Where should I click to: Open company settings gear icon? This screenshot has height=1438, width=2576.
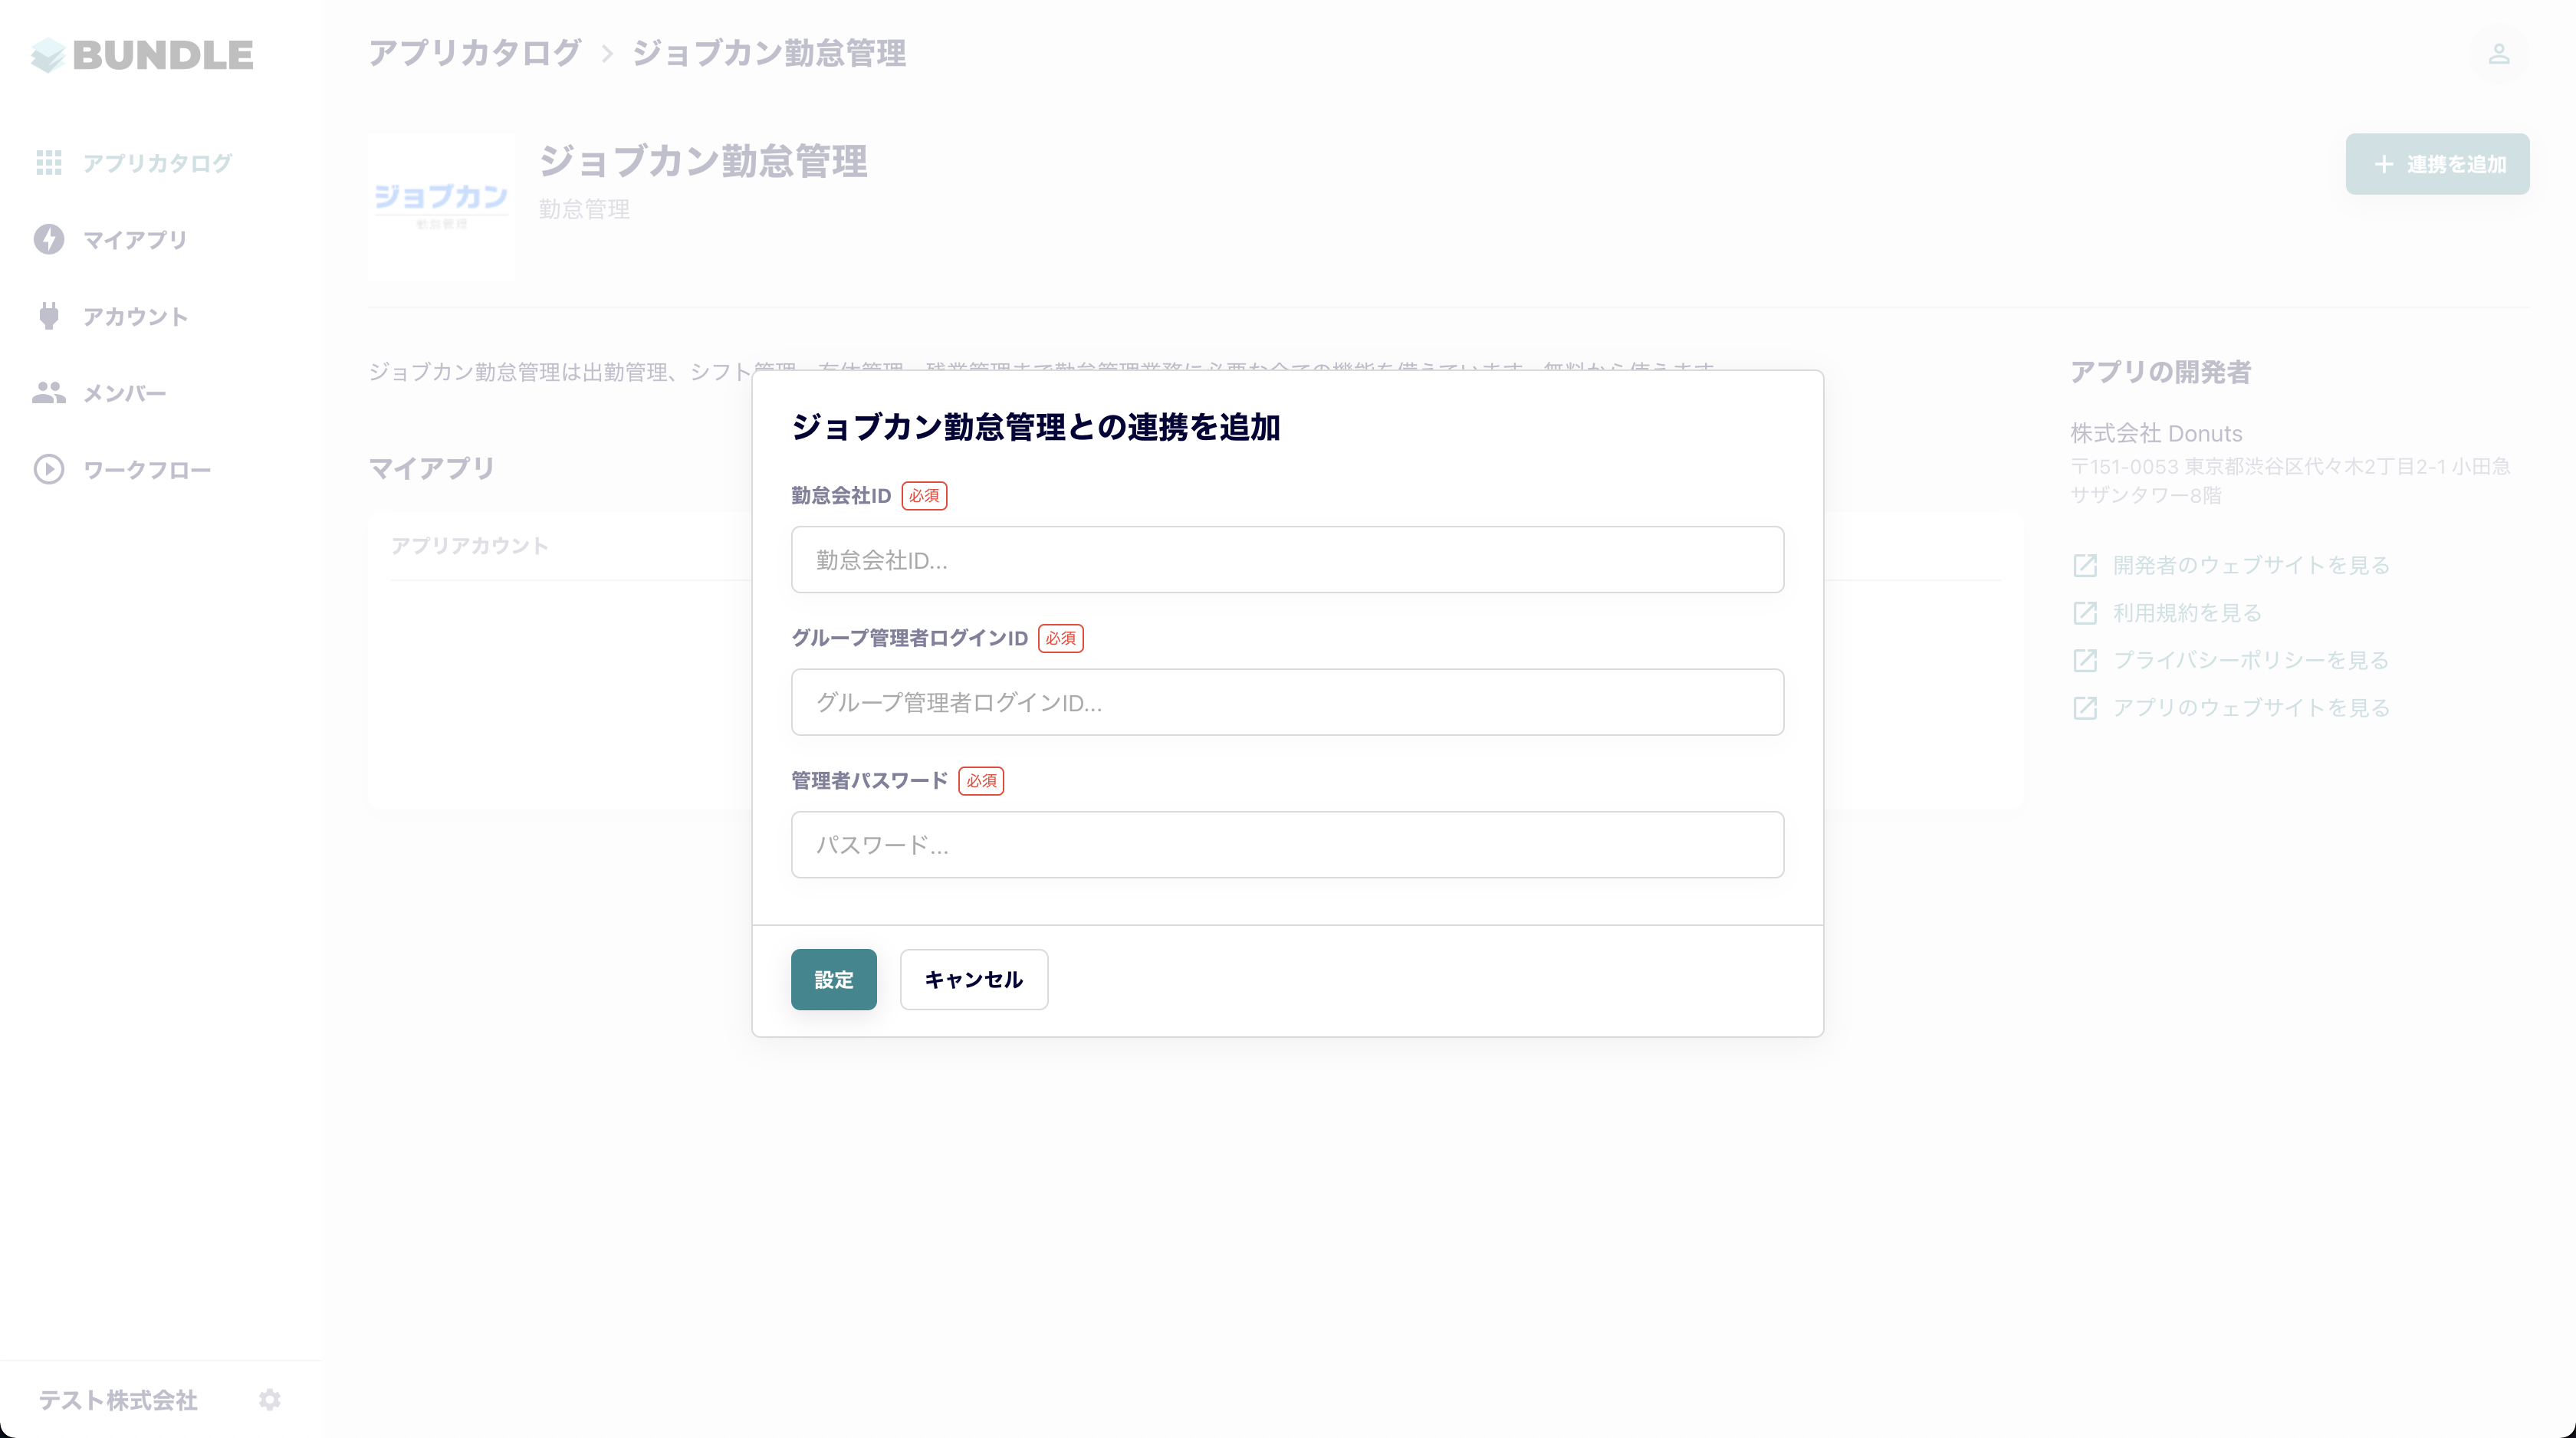[x=270, y=1399]
